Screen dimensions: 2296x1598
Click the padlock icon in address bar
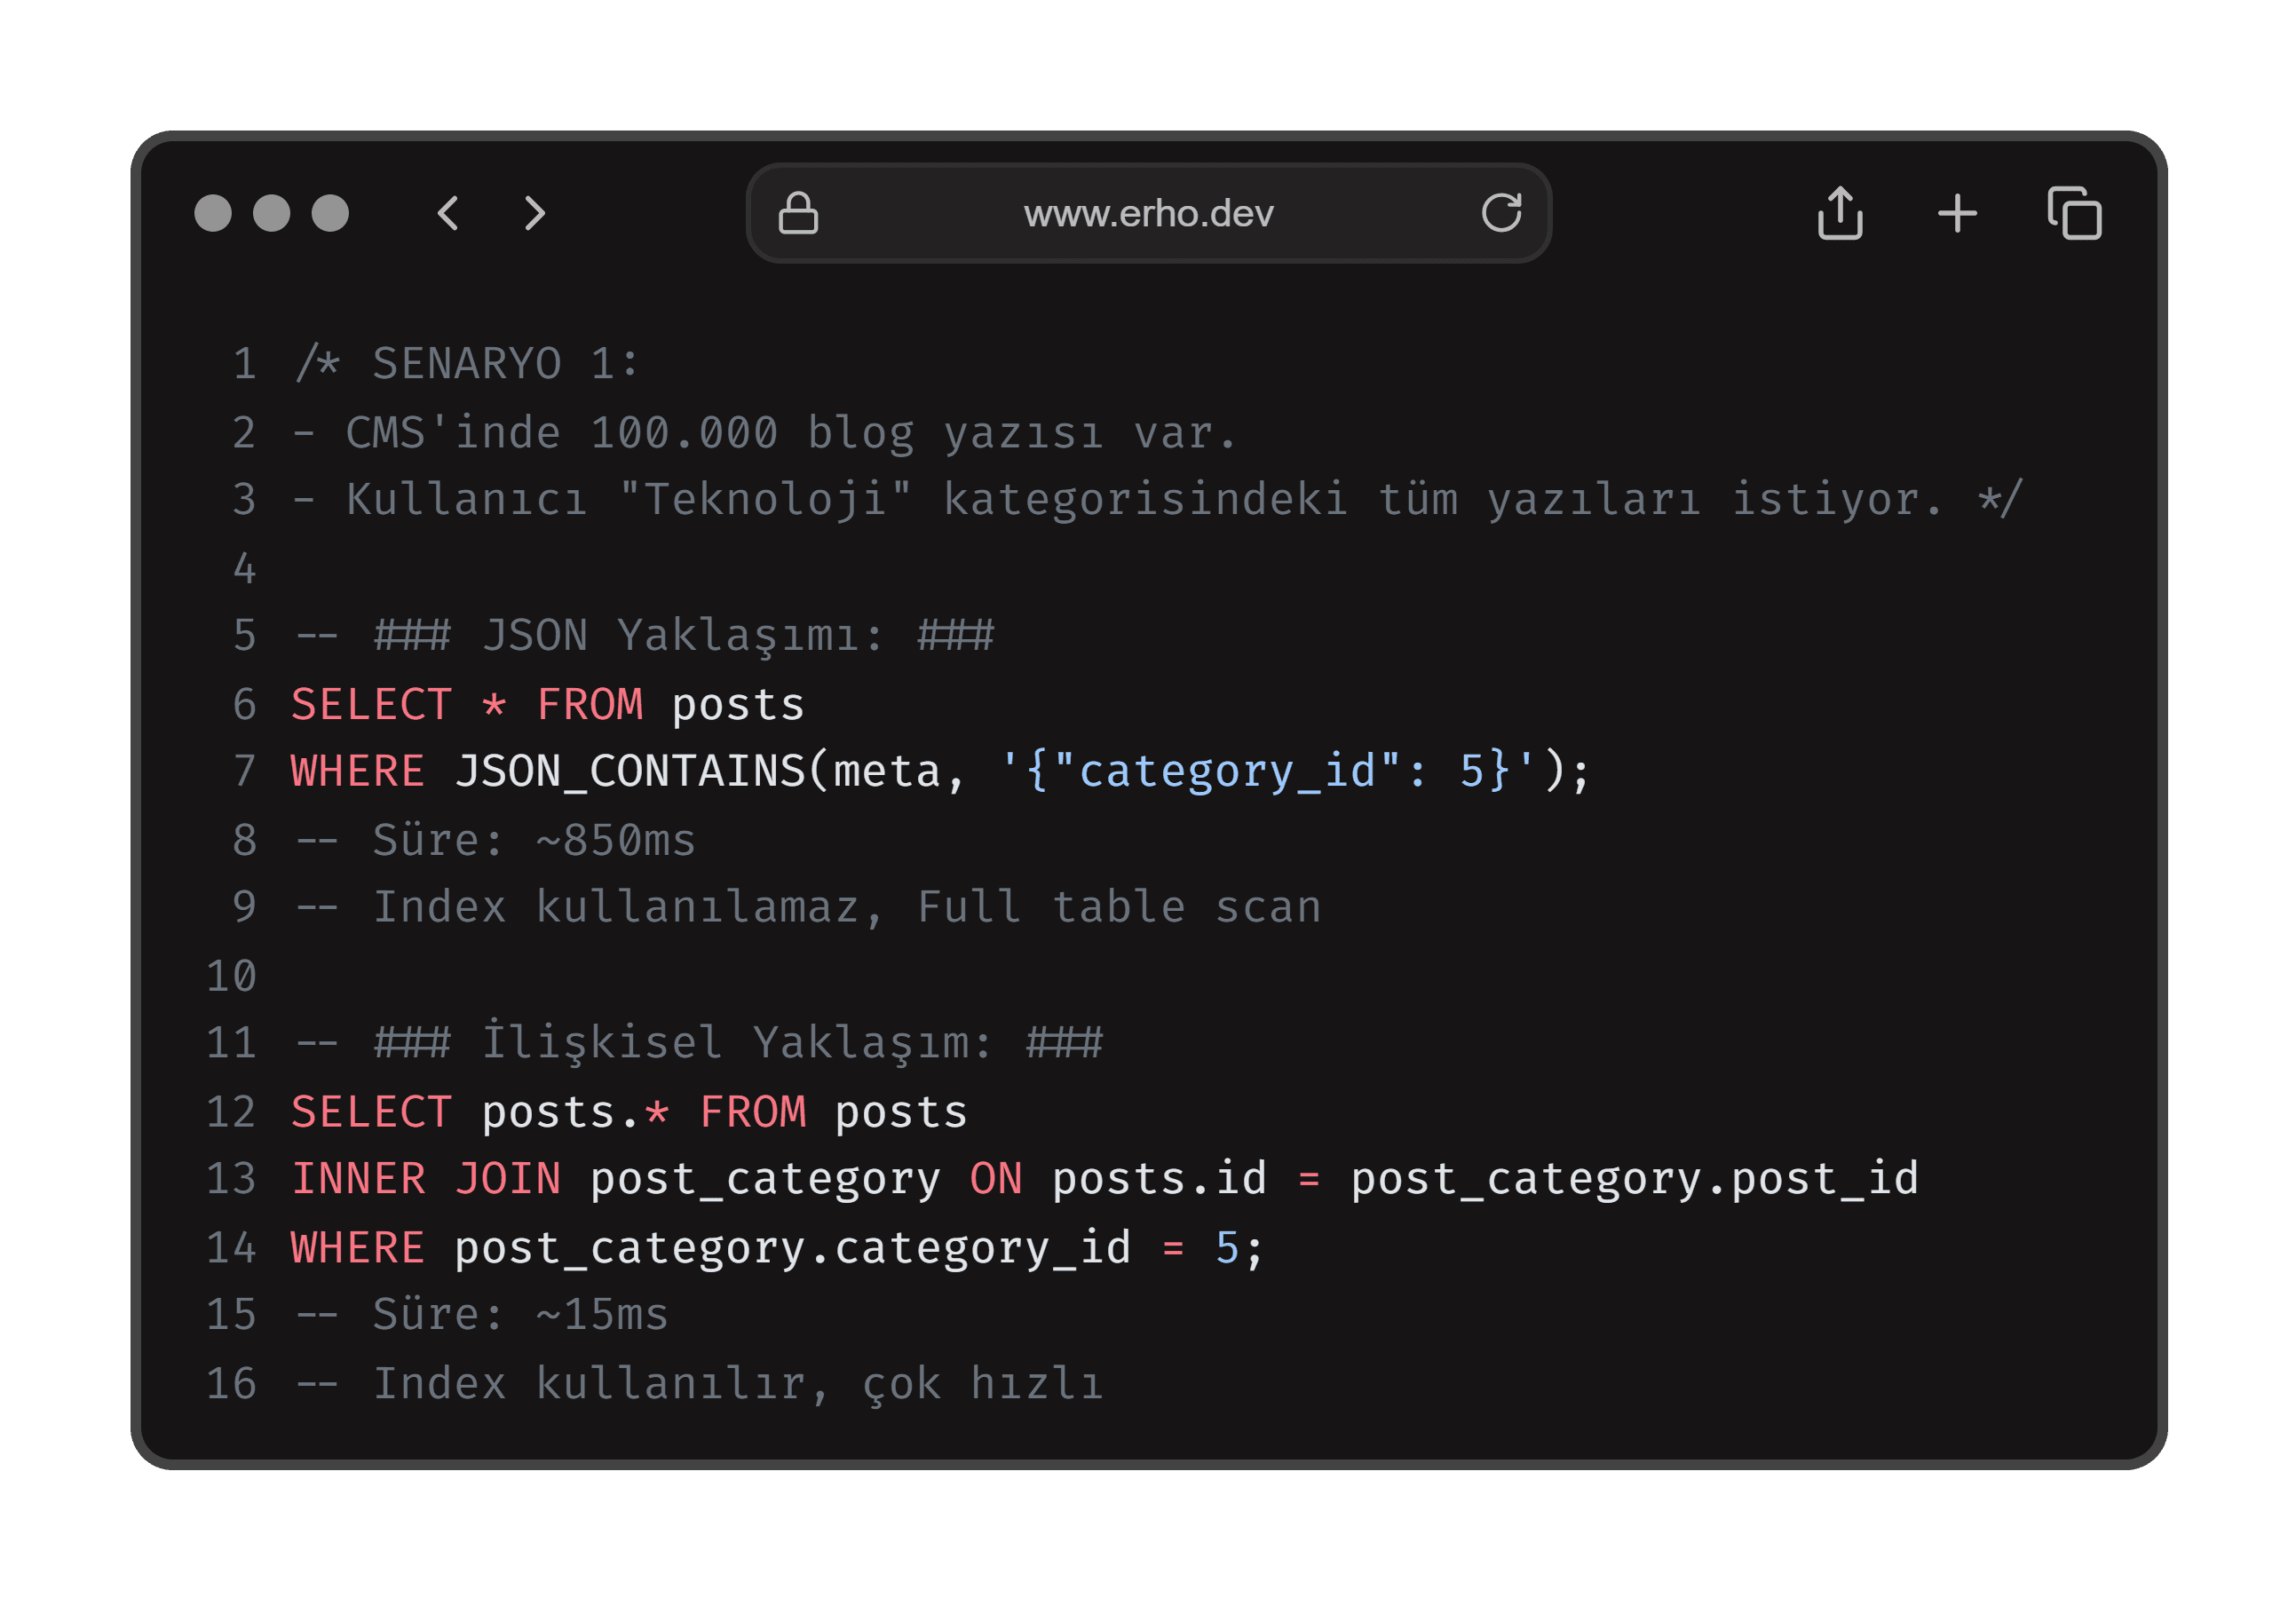798,213
